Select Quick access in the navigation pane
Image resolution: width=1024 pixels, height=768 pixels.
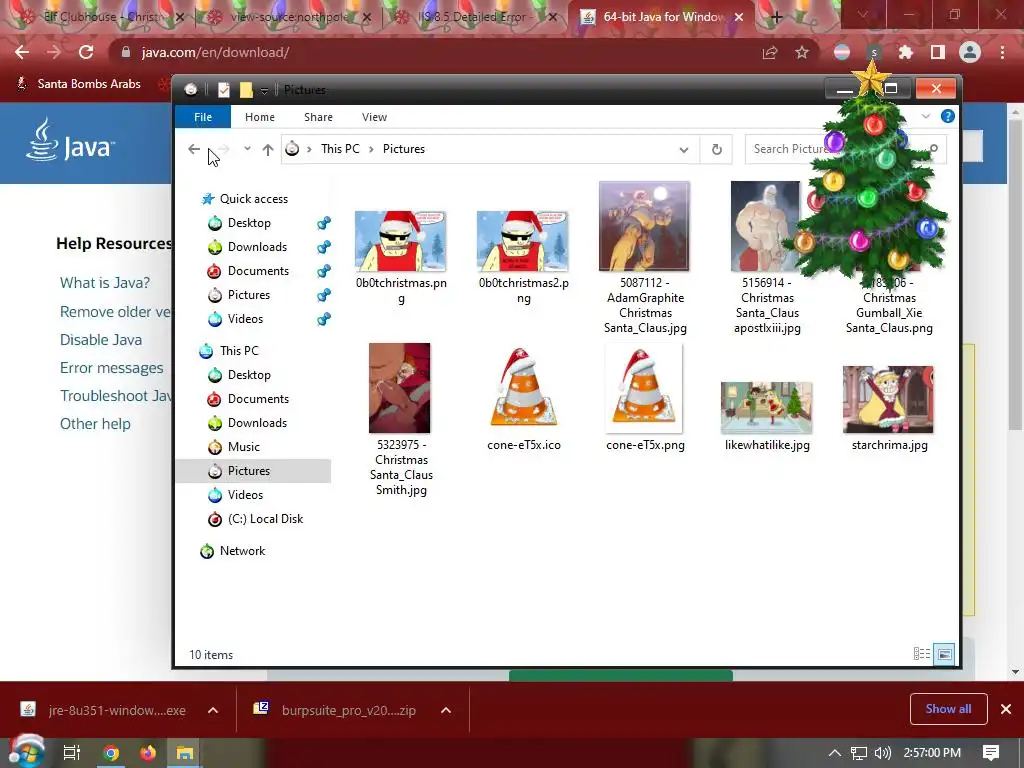pyautogui.click(x=253, y=199)
